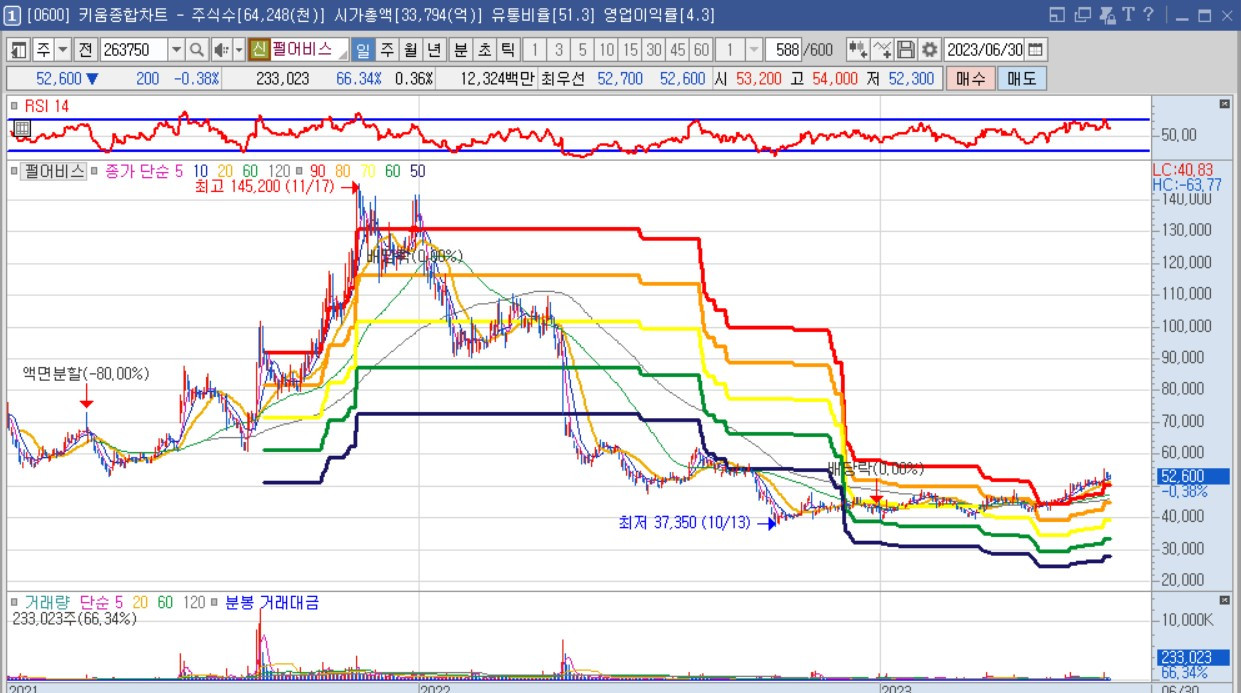Screen dimensions: 1241x693
Task: Click the 신 badge before 필어비스
Action: point(258,50)
